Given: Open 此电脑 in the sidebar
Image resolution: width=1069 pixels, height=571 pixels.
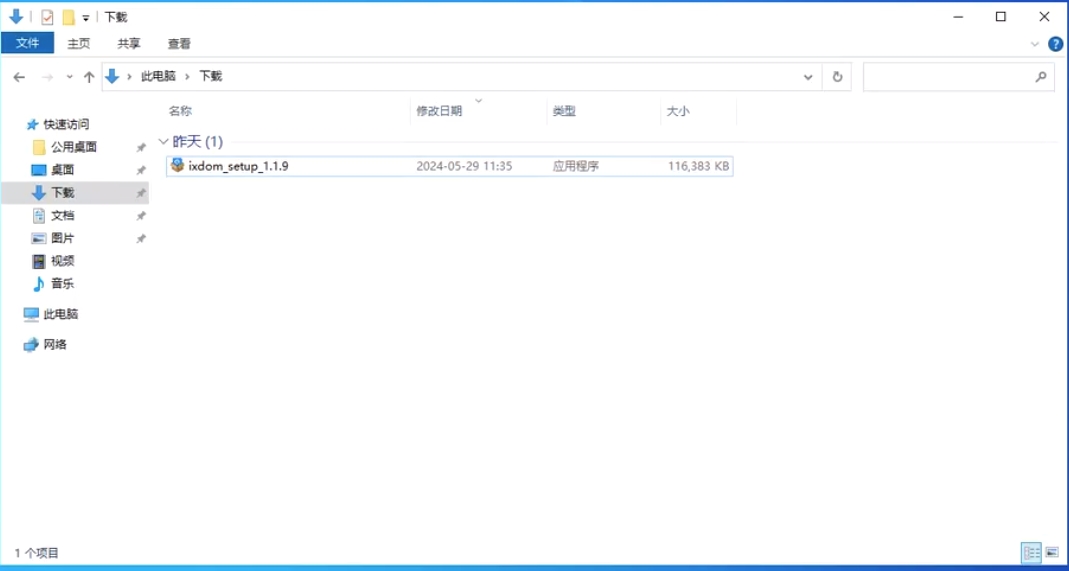Looking at the screenshot, I should [61, 314].
